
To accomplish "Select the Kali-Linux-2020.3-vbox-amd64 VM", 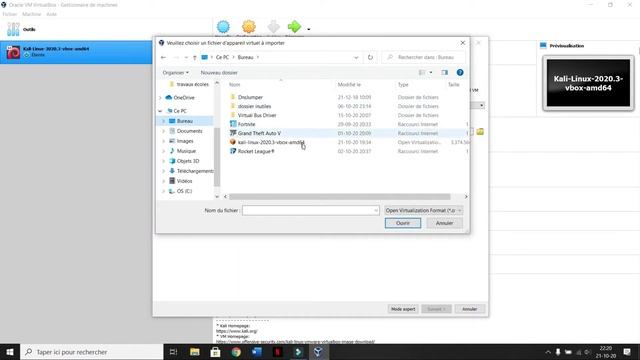I will pyautogui.click(x=76, y=52).
